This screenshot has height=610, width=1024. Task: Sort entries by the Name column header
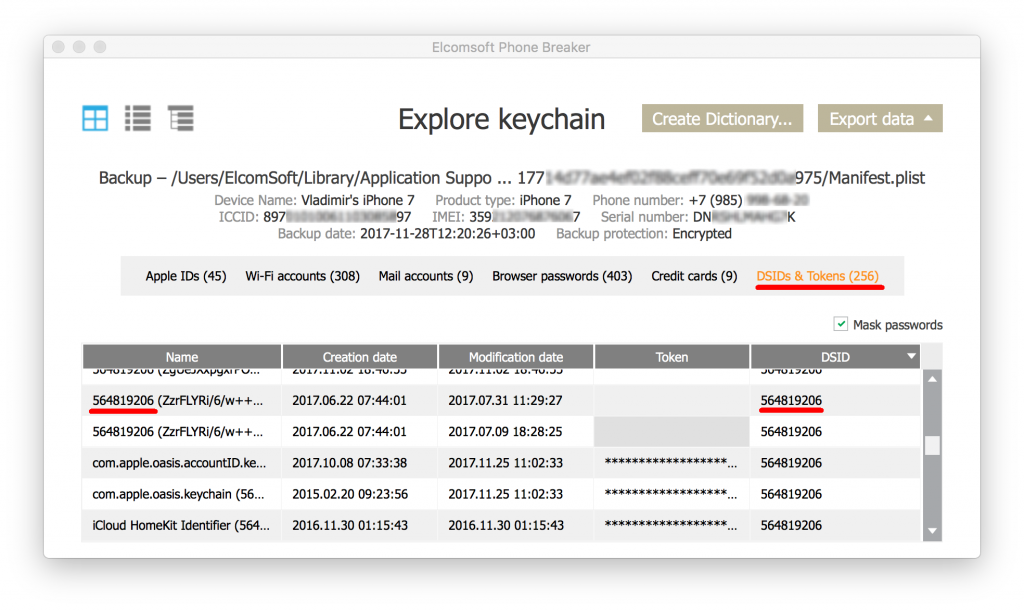tap(181, 355)
